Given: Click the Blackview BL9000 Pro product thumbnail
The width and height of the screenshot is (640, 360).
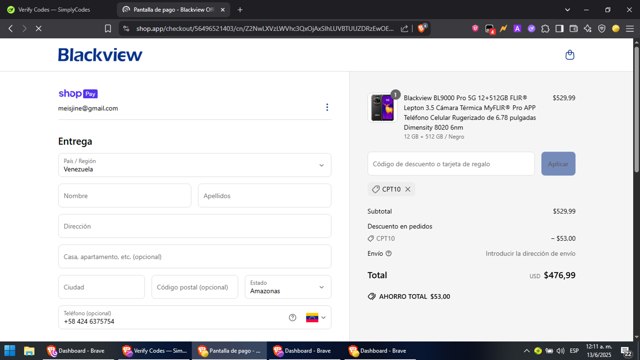Looking at the screenshot, I should 382,107.
